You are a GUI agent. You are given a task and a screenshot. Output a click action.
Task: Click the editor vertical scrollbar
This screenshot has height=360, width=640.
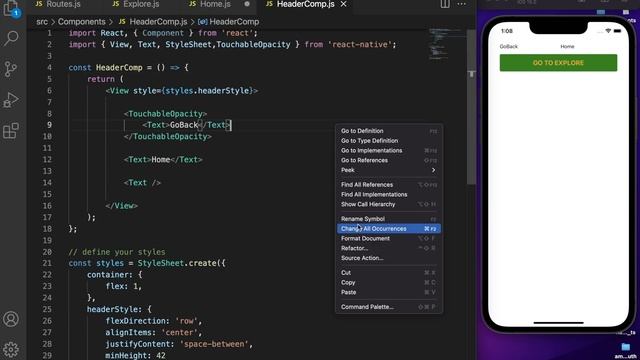471,106
